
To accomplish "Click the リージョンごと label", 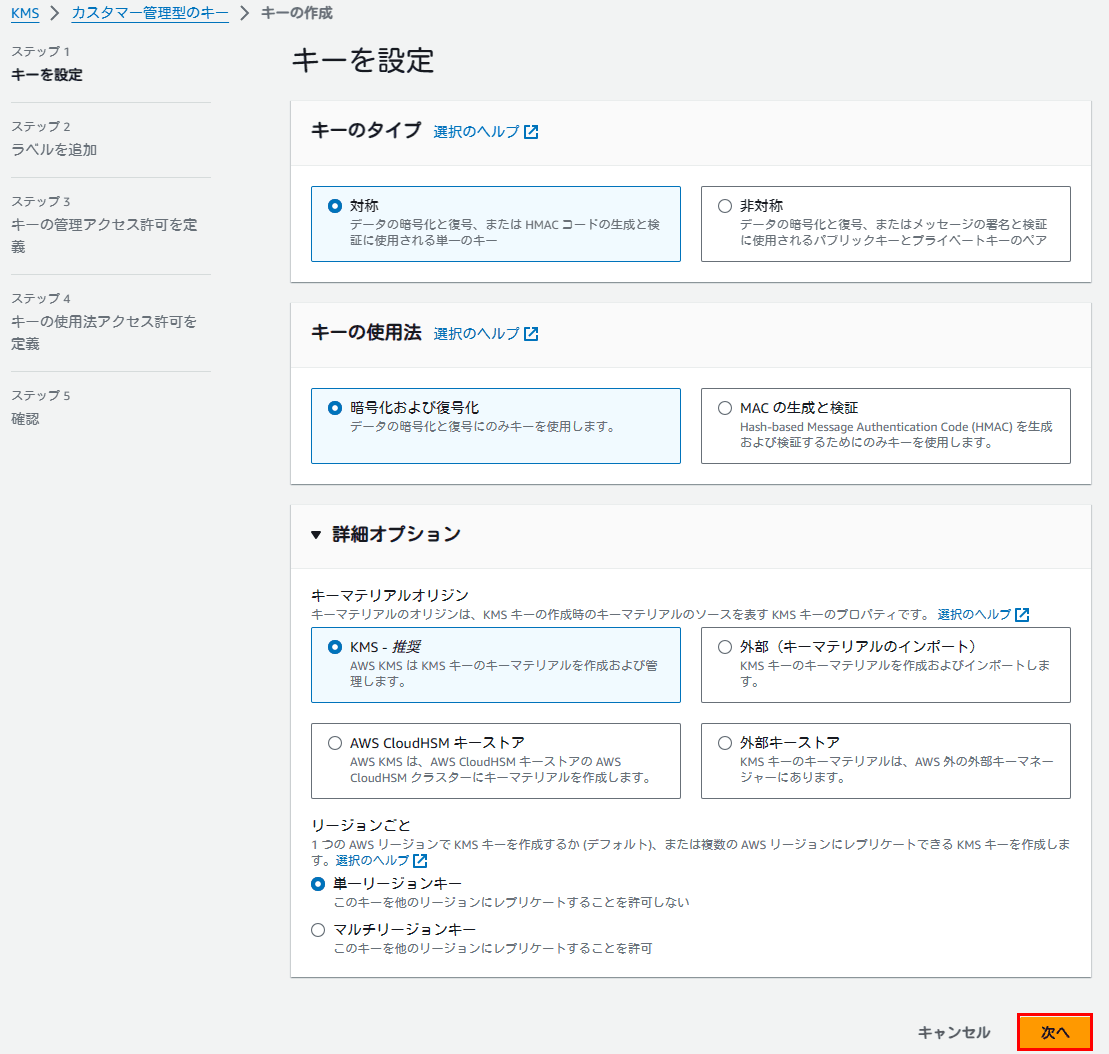I will click(x=361, y=825).
